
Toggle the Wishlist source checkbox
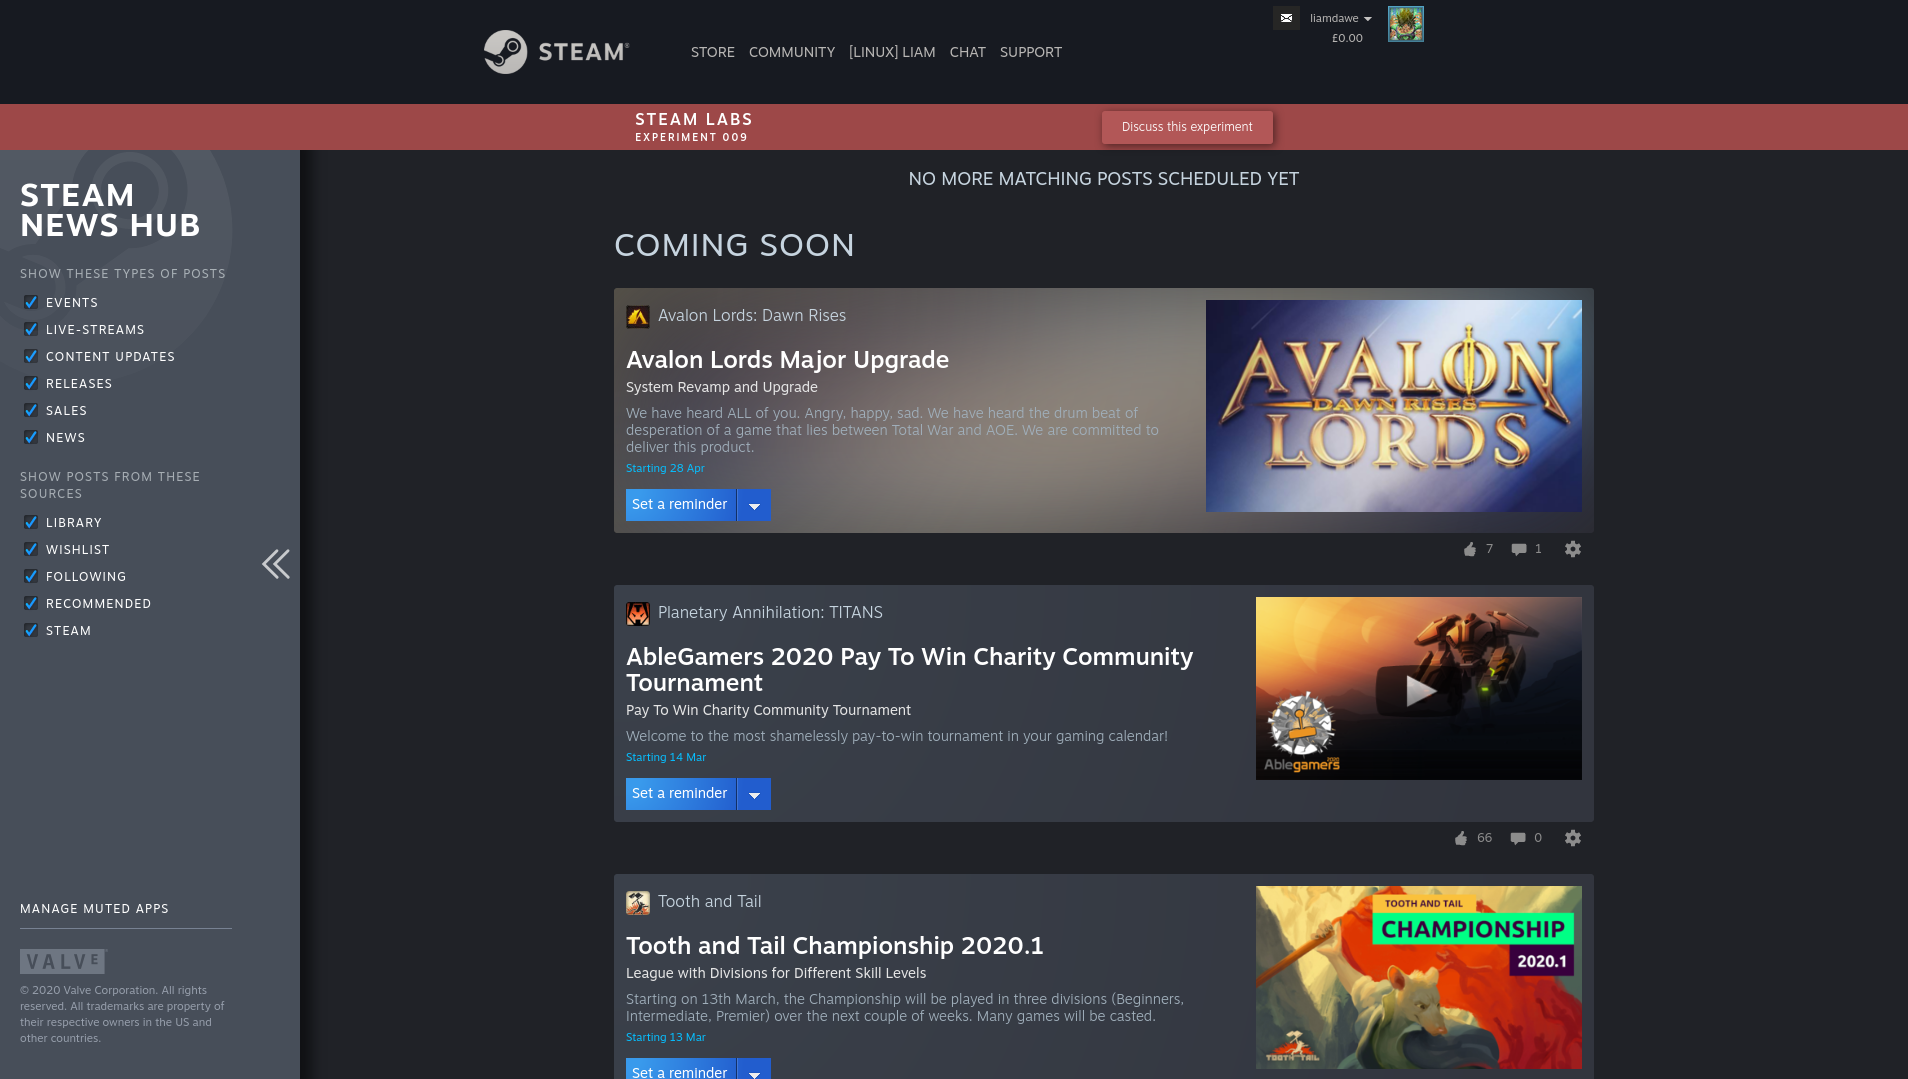[31, 549]
